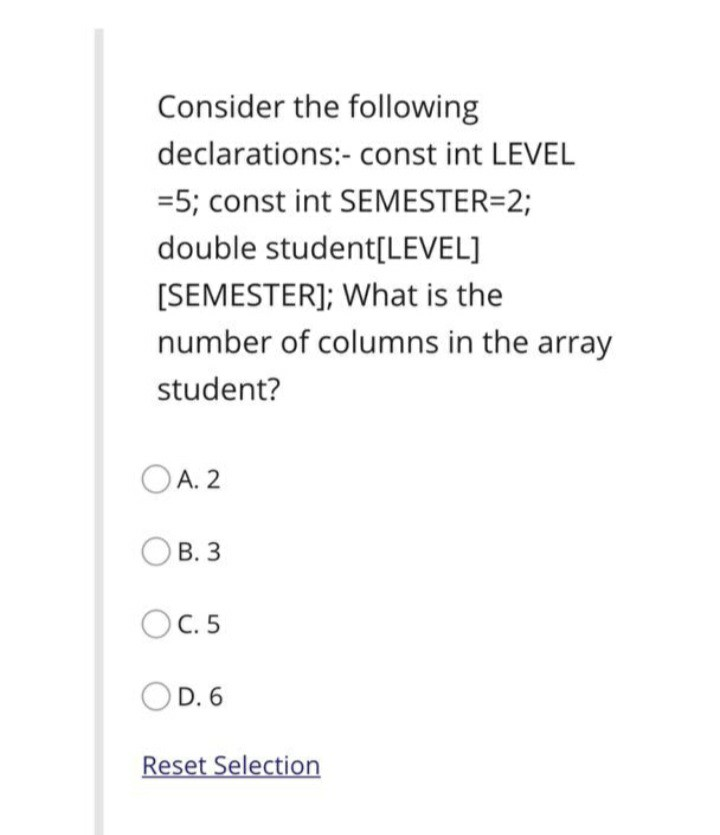Click the label text 'B. 3'
This screenshot has width=720, height=835.
pyautogui.click(x=195, y=551)
